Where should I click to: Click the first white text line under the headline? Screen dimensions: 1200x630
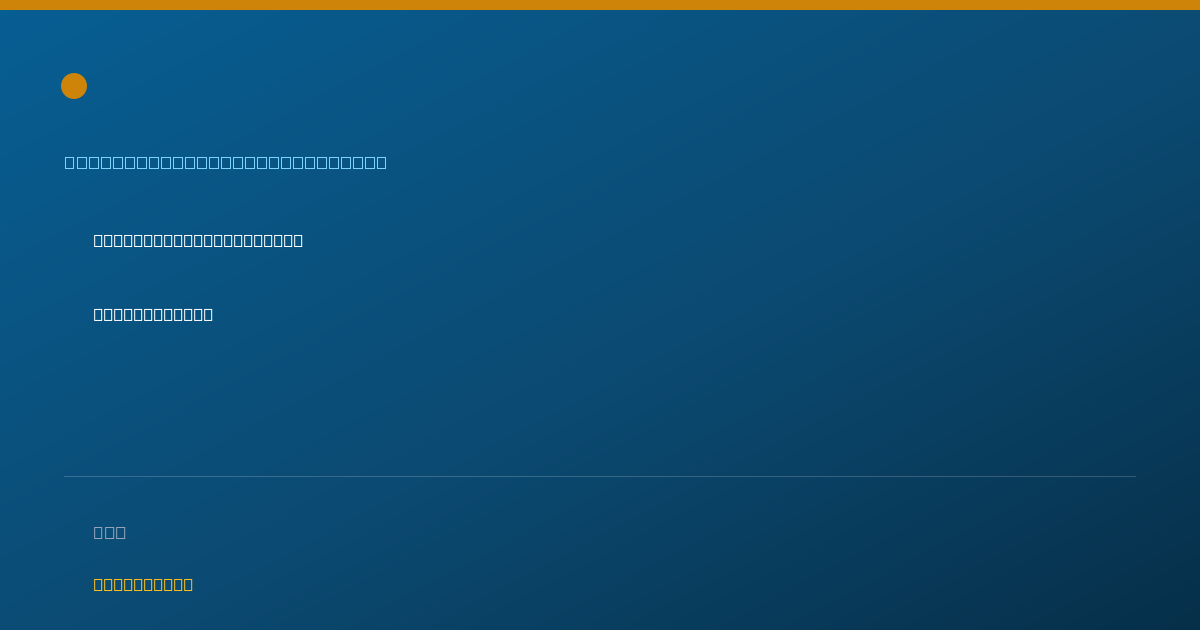(x=198, y=240)
